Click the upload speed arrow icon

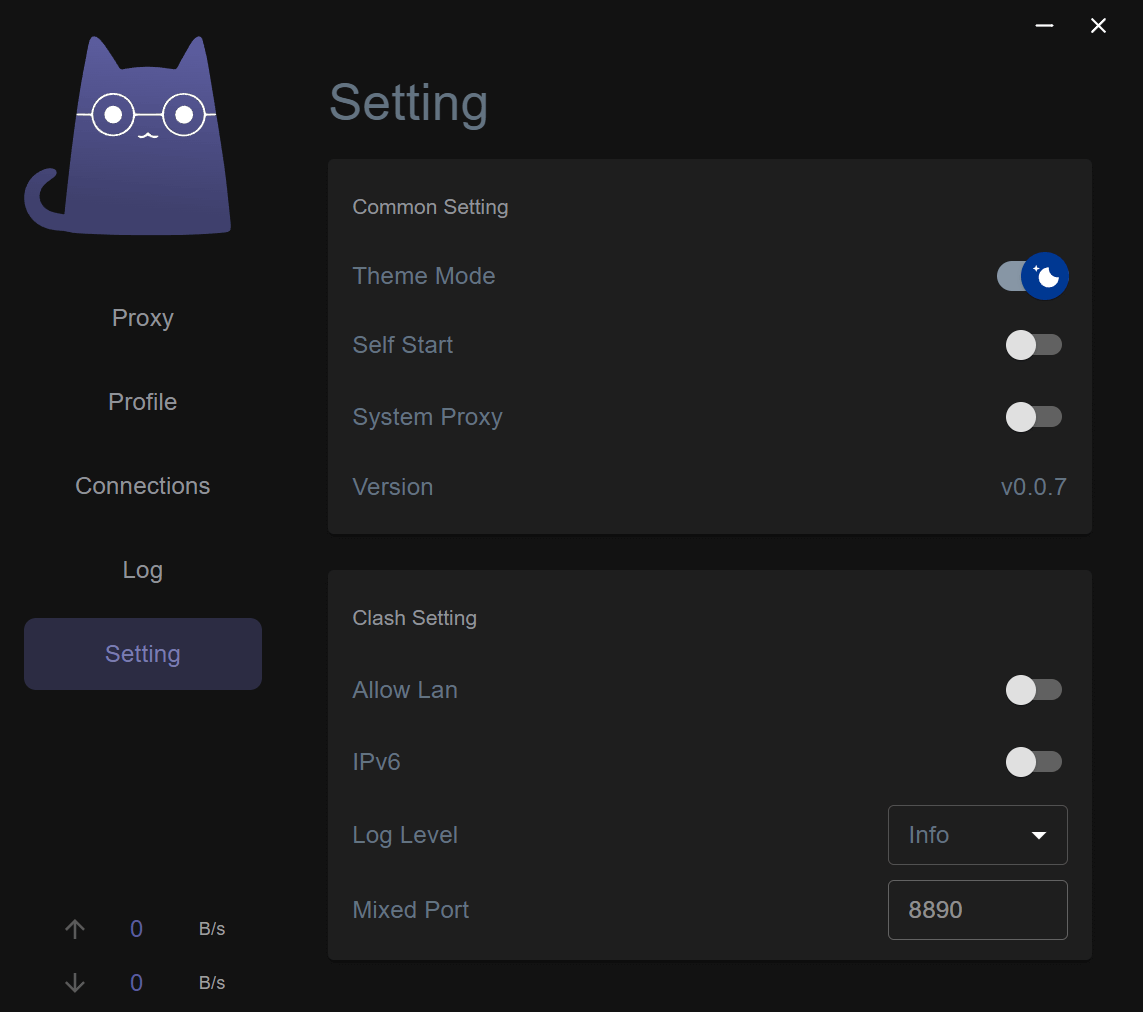(x=75, y=929)
